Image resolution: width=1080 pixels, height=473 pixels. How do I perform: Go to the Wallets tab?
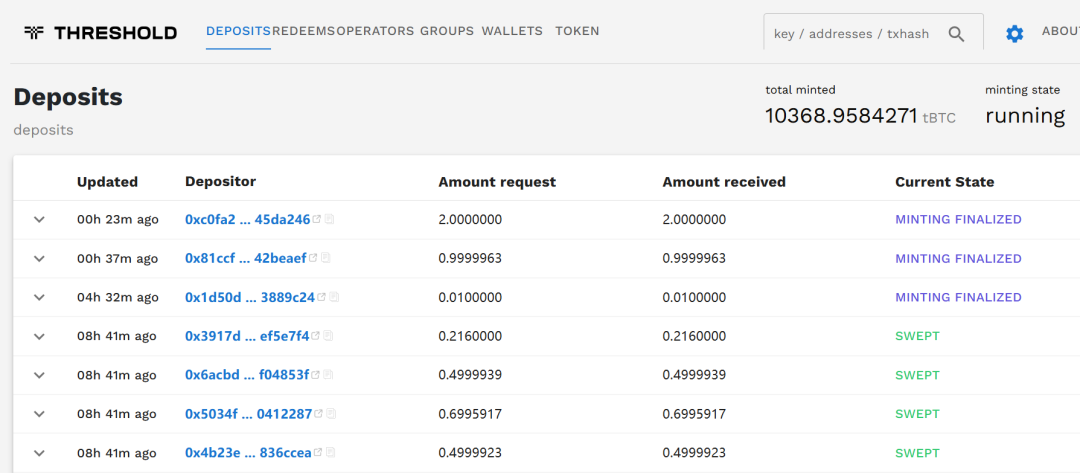pyautogui.click(x=512, y=31)
